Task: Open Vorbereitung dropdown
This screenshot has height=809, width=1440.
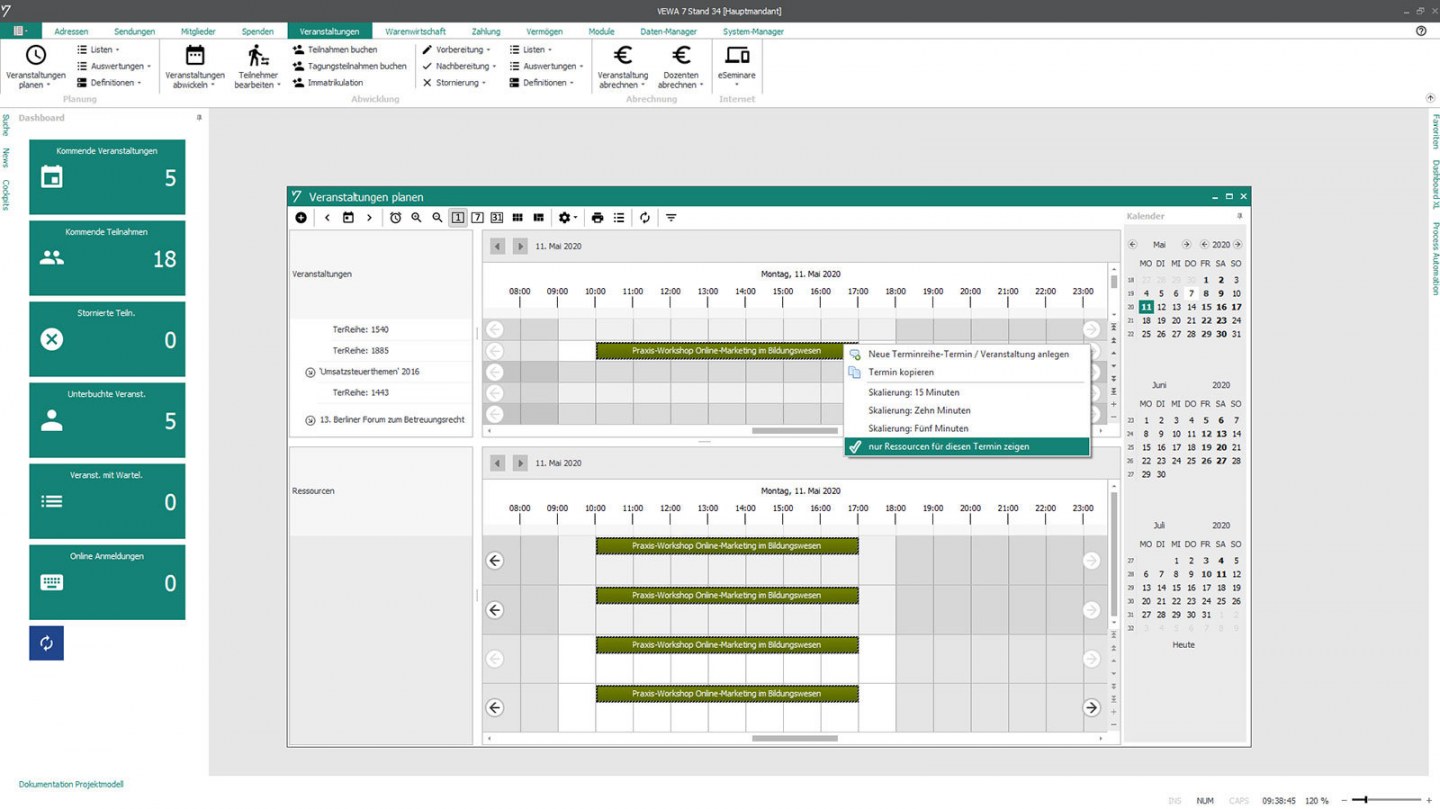Action: pyautogui.click(x=456, y=49)
